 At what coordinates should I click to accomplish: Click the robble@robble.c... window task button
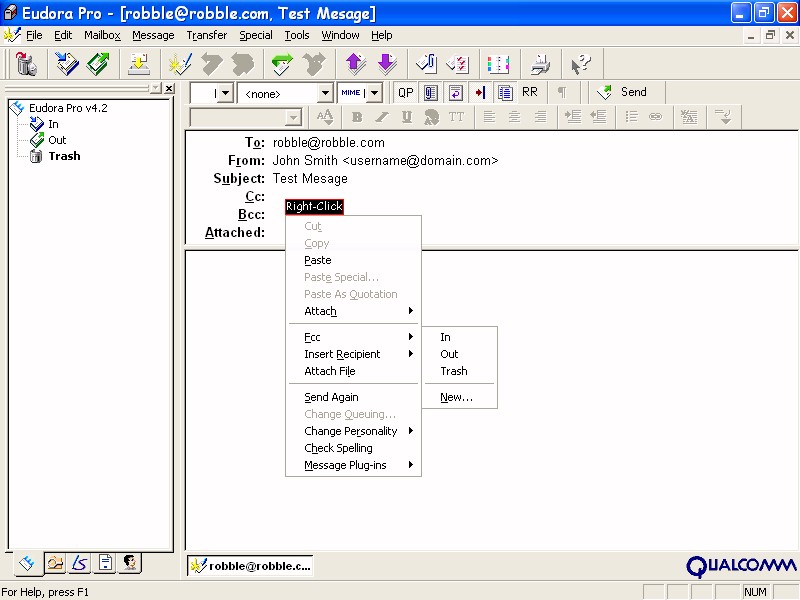point(250,565)
